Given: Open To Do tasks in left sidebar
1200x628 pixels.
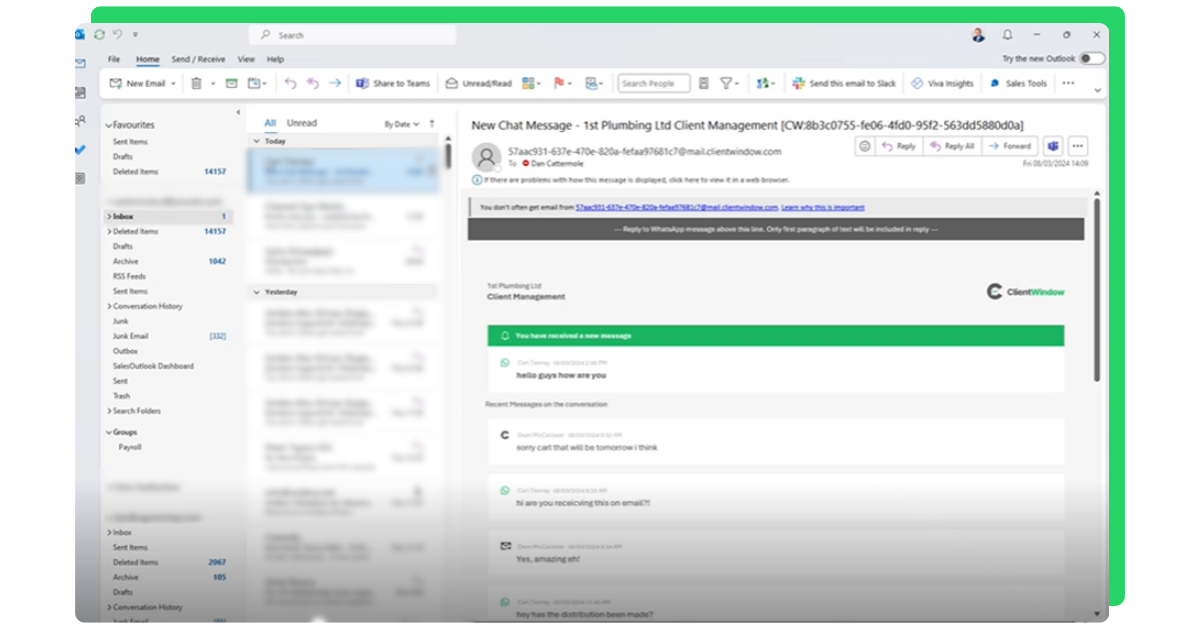Looking at the screenshot, I should [x=80, y=150].
